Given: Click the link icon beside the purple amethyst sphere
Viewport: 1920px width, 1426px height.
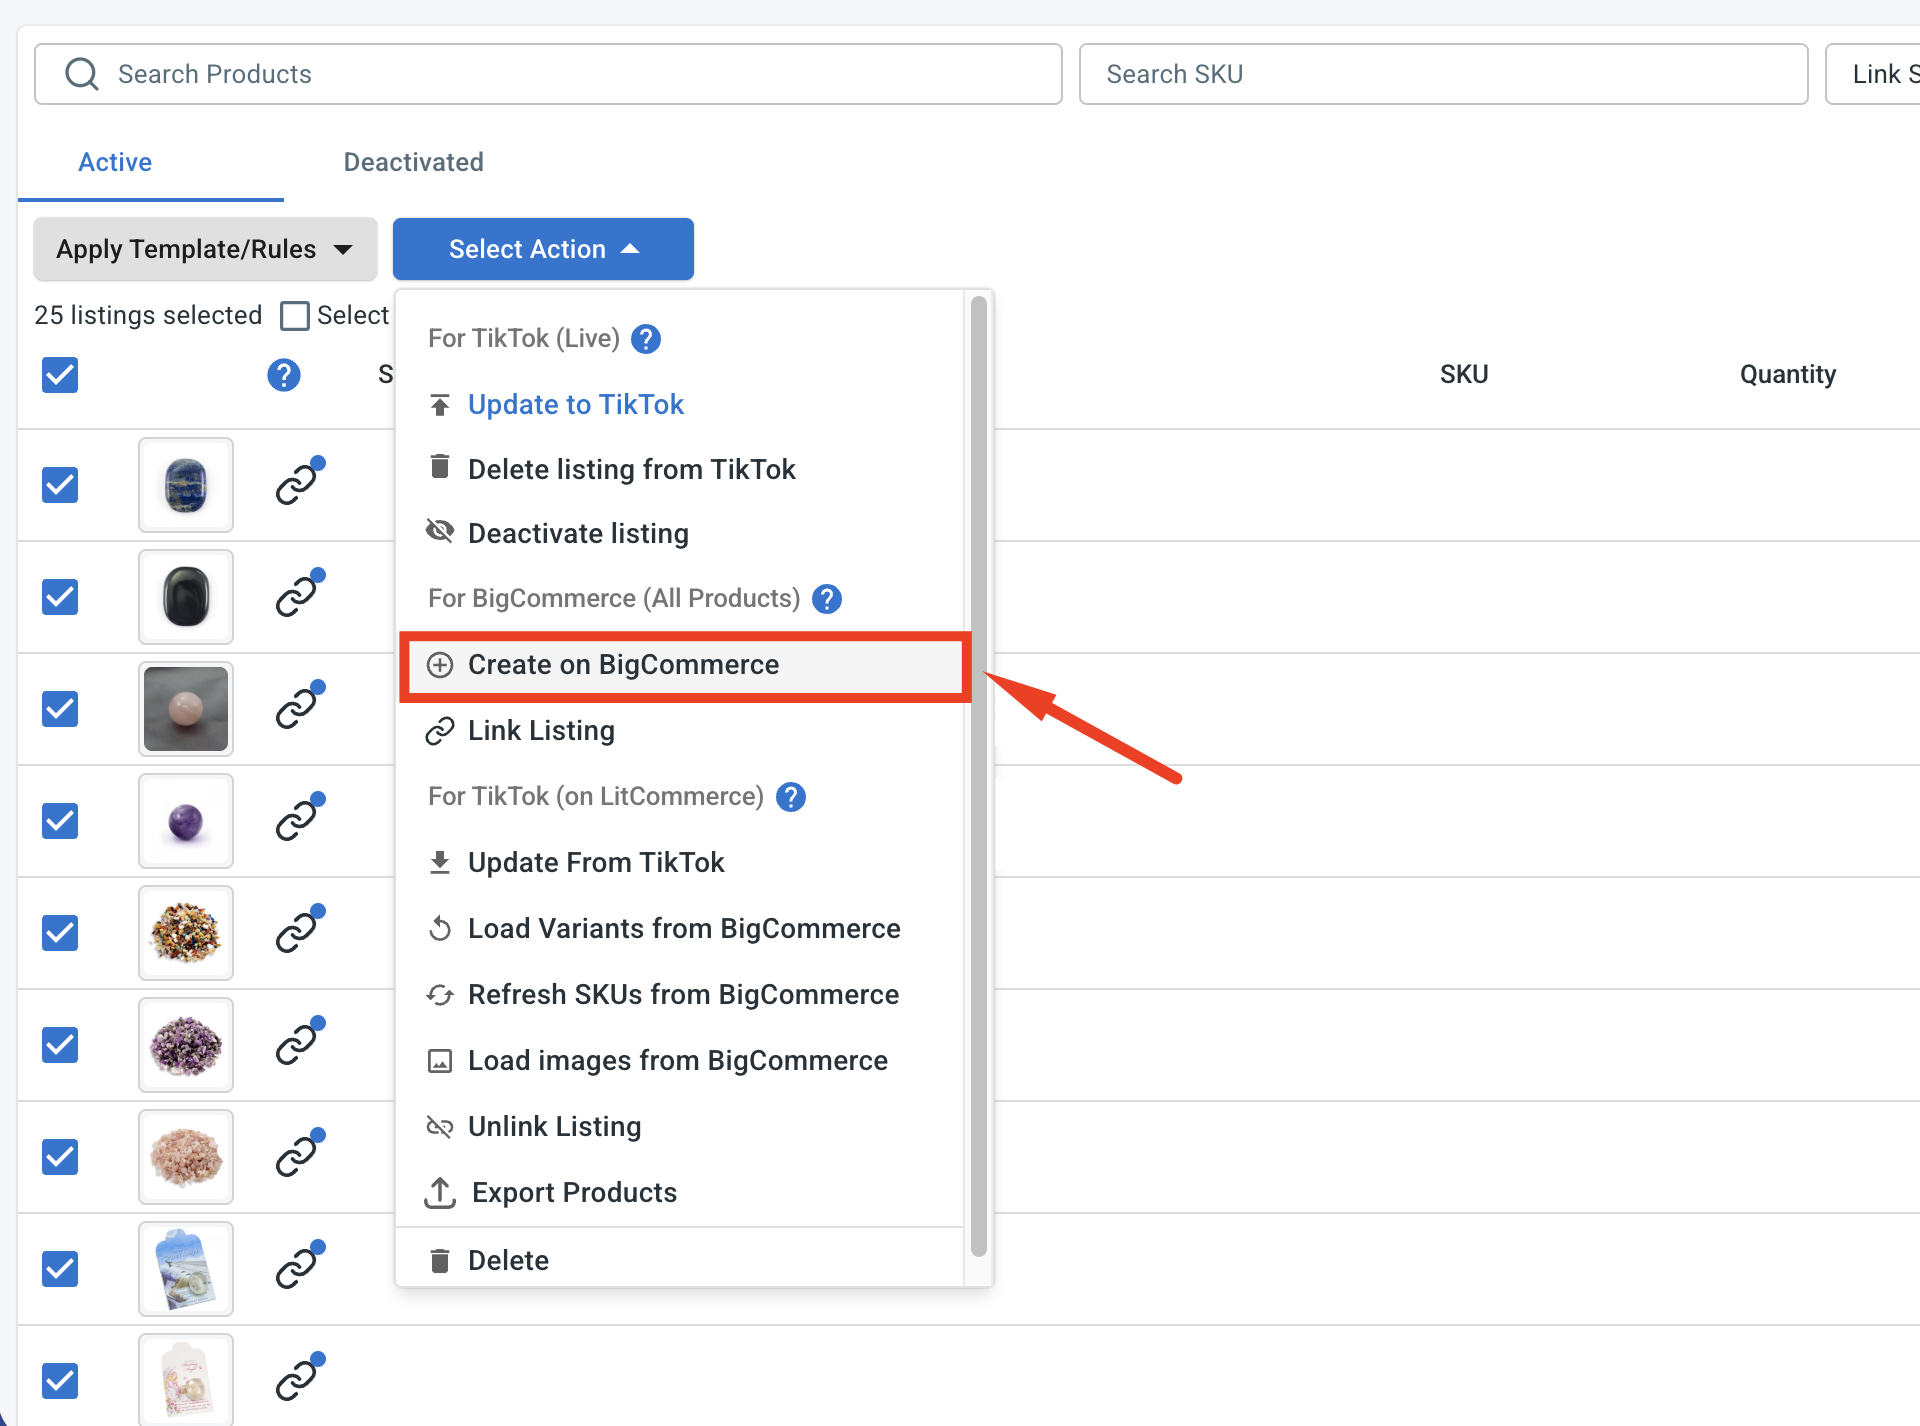Looking at the screenshot, I should pos(300,818).
